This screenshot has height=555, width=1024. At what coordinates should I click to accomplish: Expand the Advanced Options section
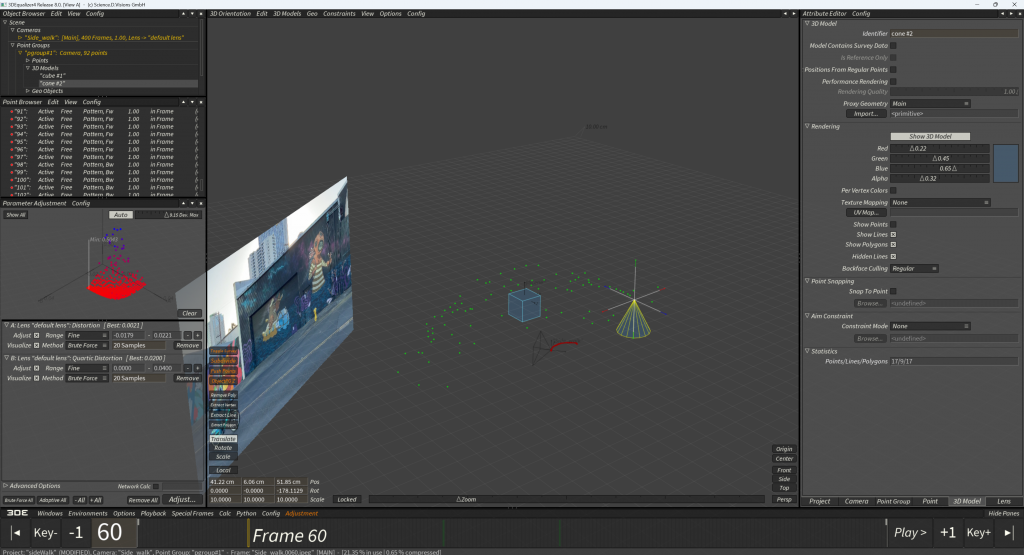pyautogui.click(x=6, y=486)
